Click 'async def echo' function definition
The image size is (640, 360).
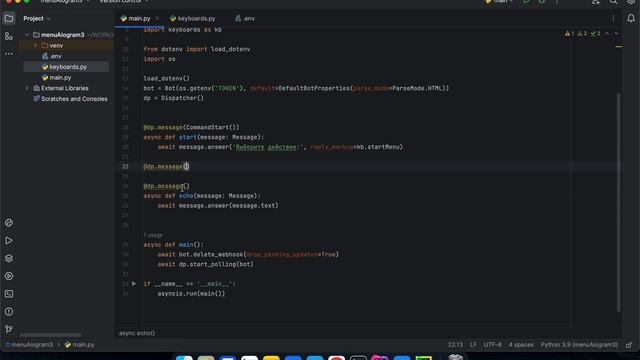click(x=202, y=196)
